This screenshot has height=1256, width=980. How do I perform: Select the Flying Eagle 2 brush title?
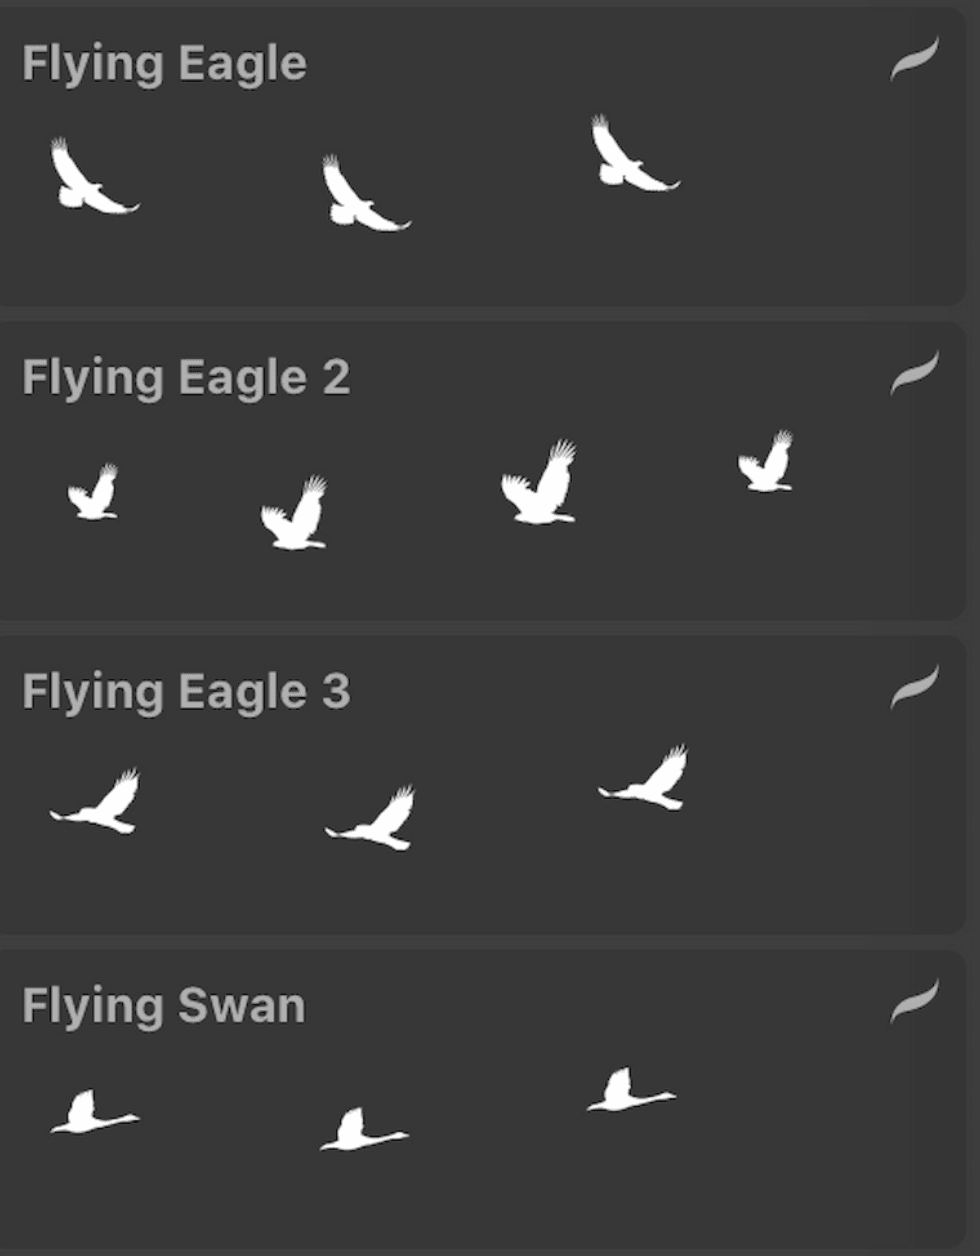click(x=186, y=378)
